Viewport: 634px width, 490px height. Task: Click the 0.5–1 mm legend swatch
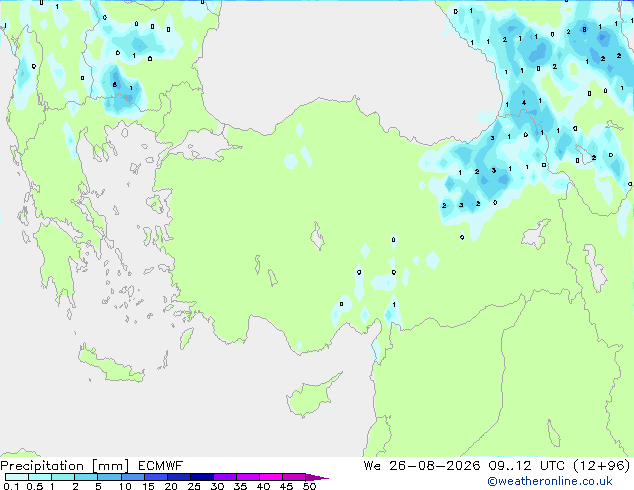click(40, 477)
